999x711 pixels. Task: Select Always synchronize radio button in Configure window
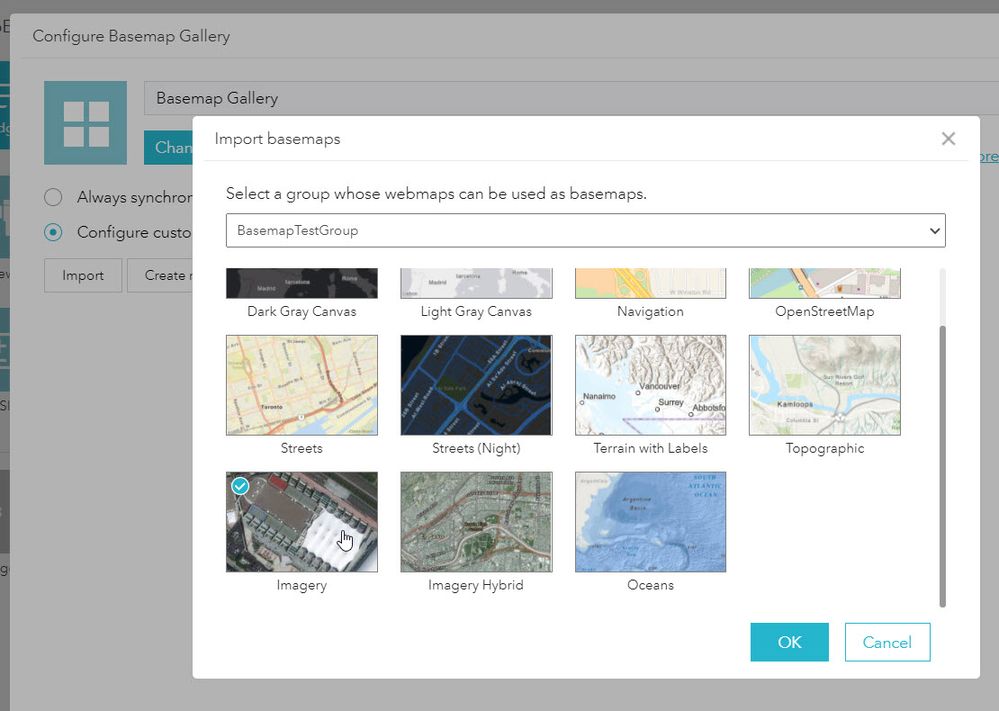click(x=54, y=198)
